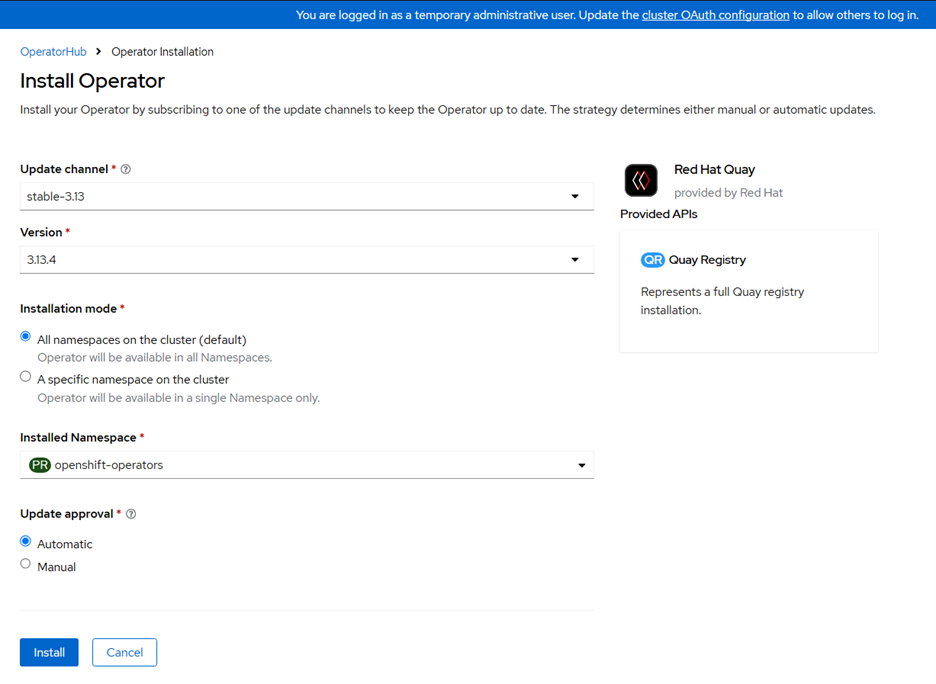
Task: Click the Installation mode label
Action: pos(68,309)
